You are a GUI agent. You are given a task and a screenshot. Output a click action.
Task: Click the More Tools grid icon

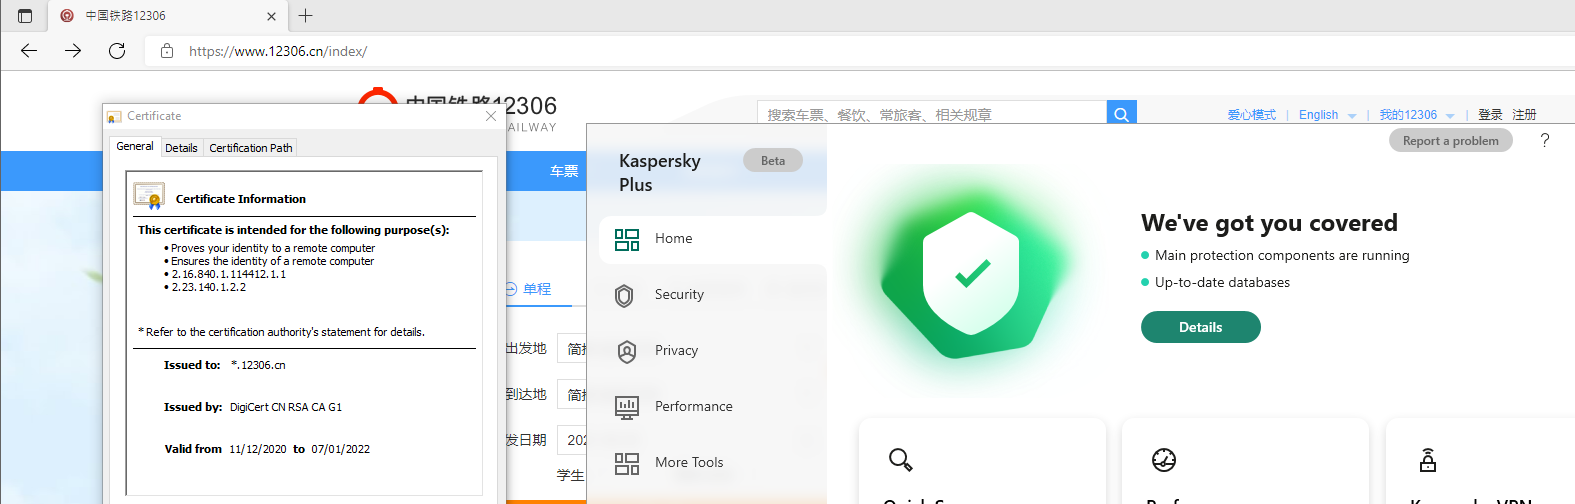627,463
